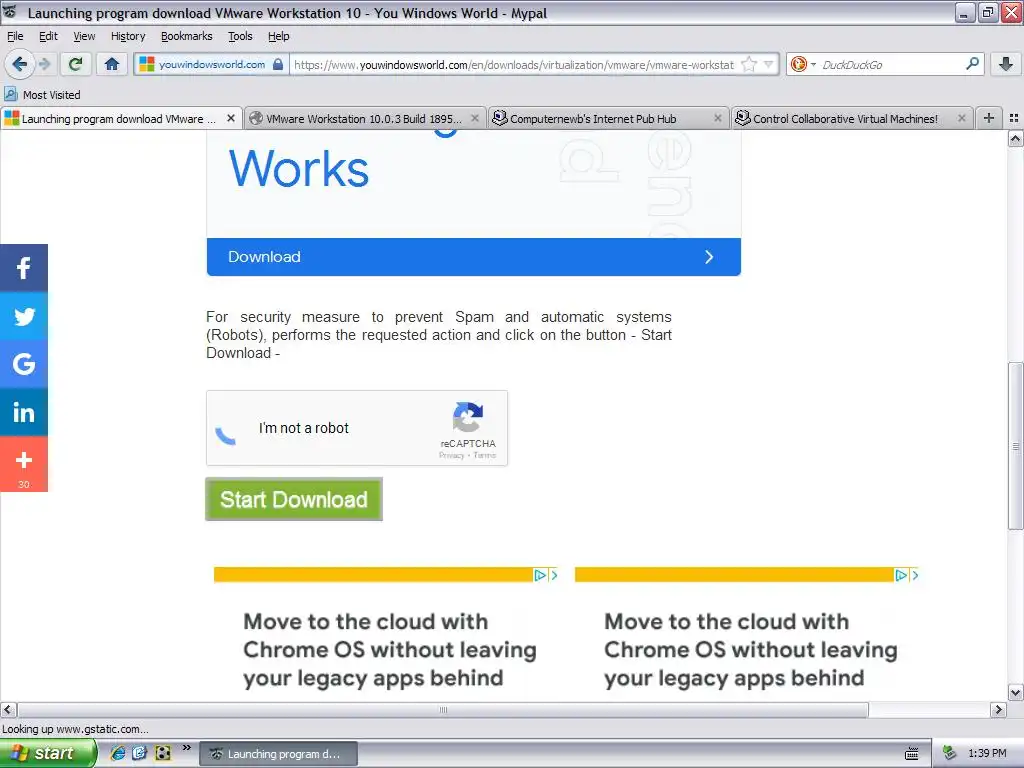The image size is (1024, 768).
Task: Bookmark this page with the star
Action: [749, 64]
